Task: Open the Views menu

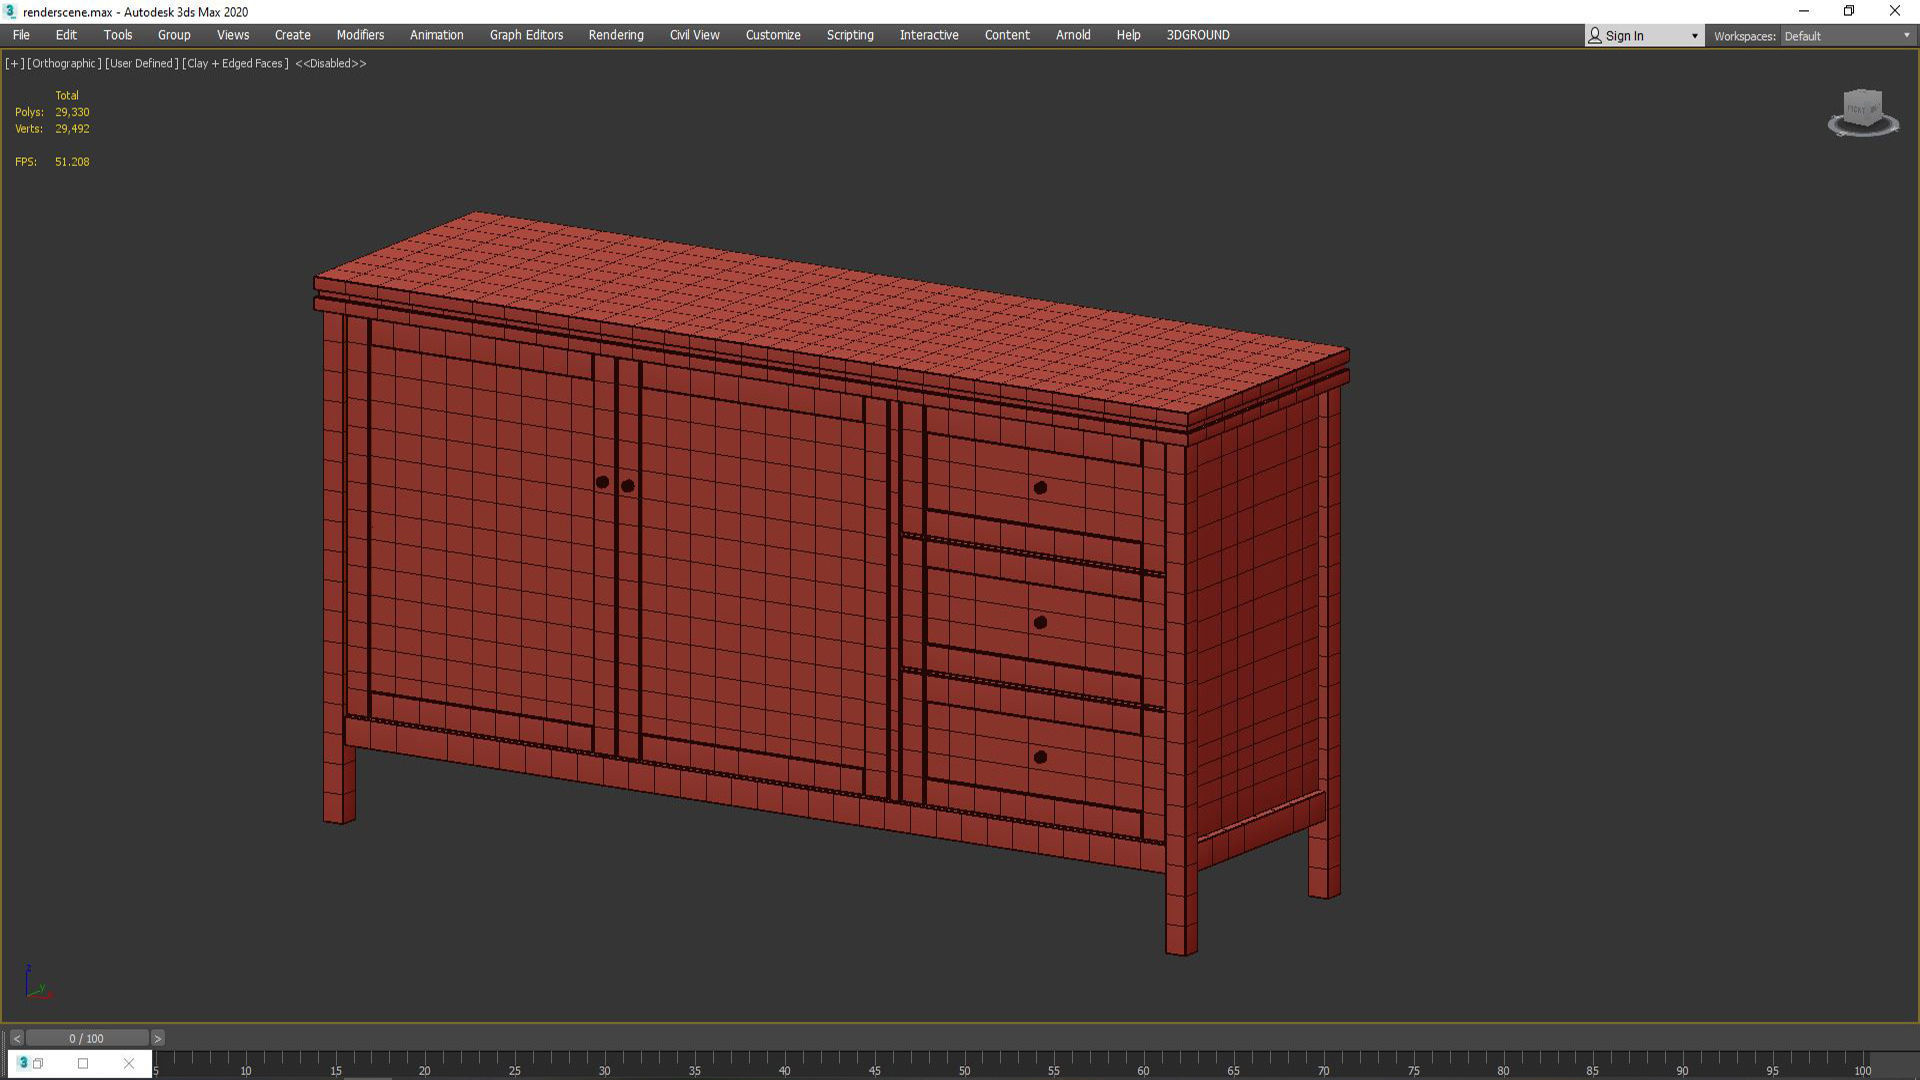Action: coord(233,35)
